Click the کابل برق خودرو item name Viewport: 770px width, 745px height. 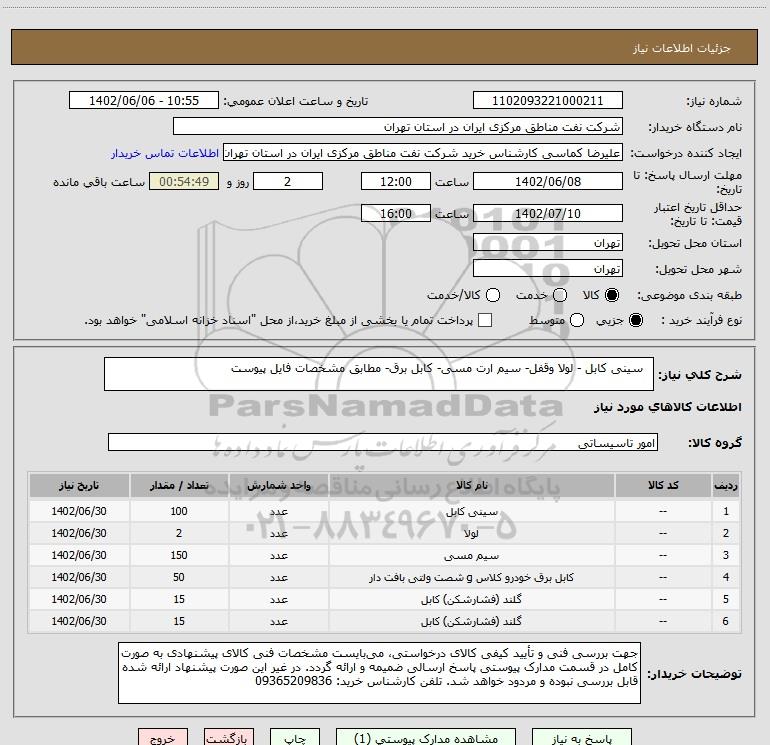[471, 578]
